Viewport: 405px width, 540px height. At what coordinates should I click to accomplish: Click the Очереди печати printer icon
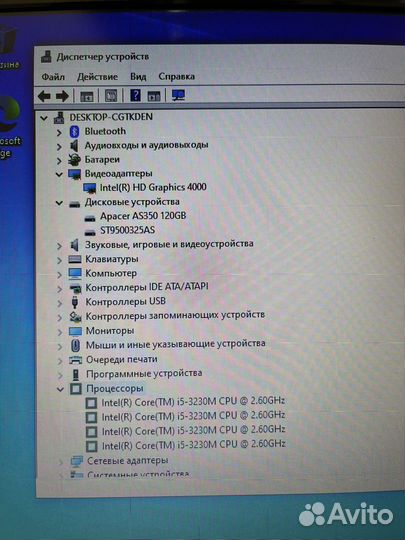click(75, 360)
